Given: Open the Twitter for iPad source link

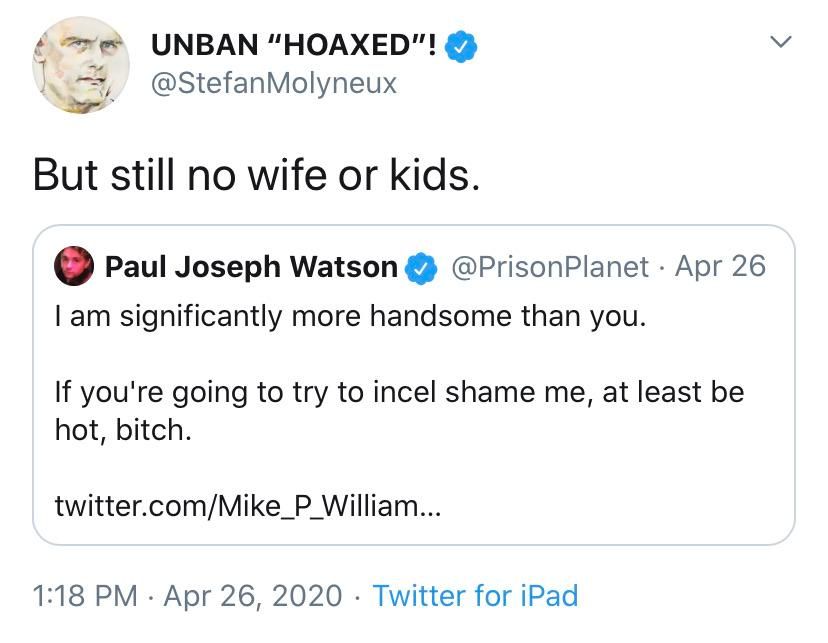Looking at the screenshot, I should coord(475,596).
